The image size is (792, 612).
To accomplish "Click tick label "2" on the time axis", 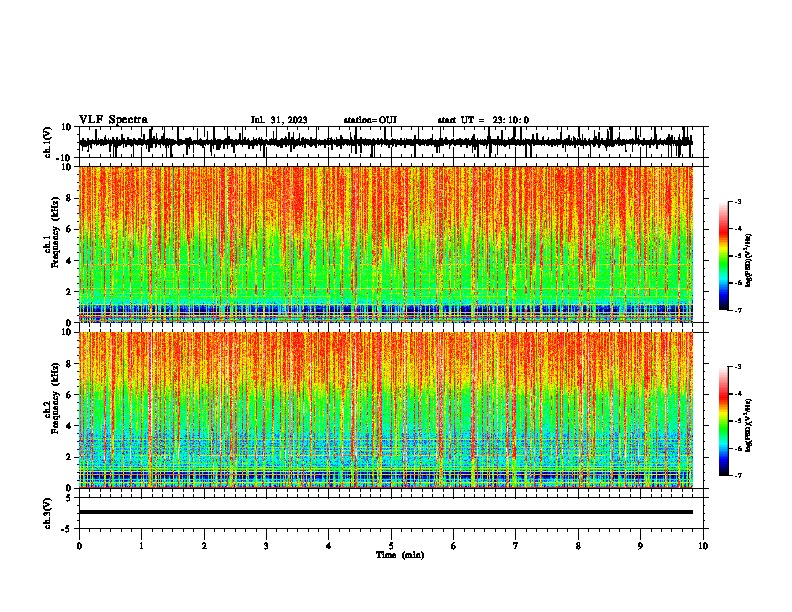I will (x=204, y=546).
